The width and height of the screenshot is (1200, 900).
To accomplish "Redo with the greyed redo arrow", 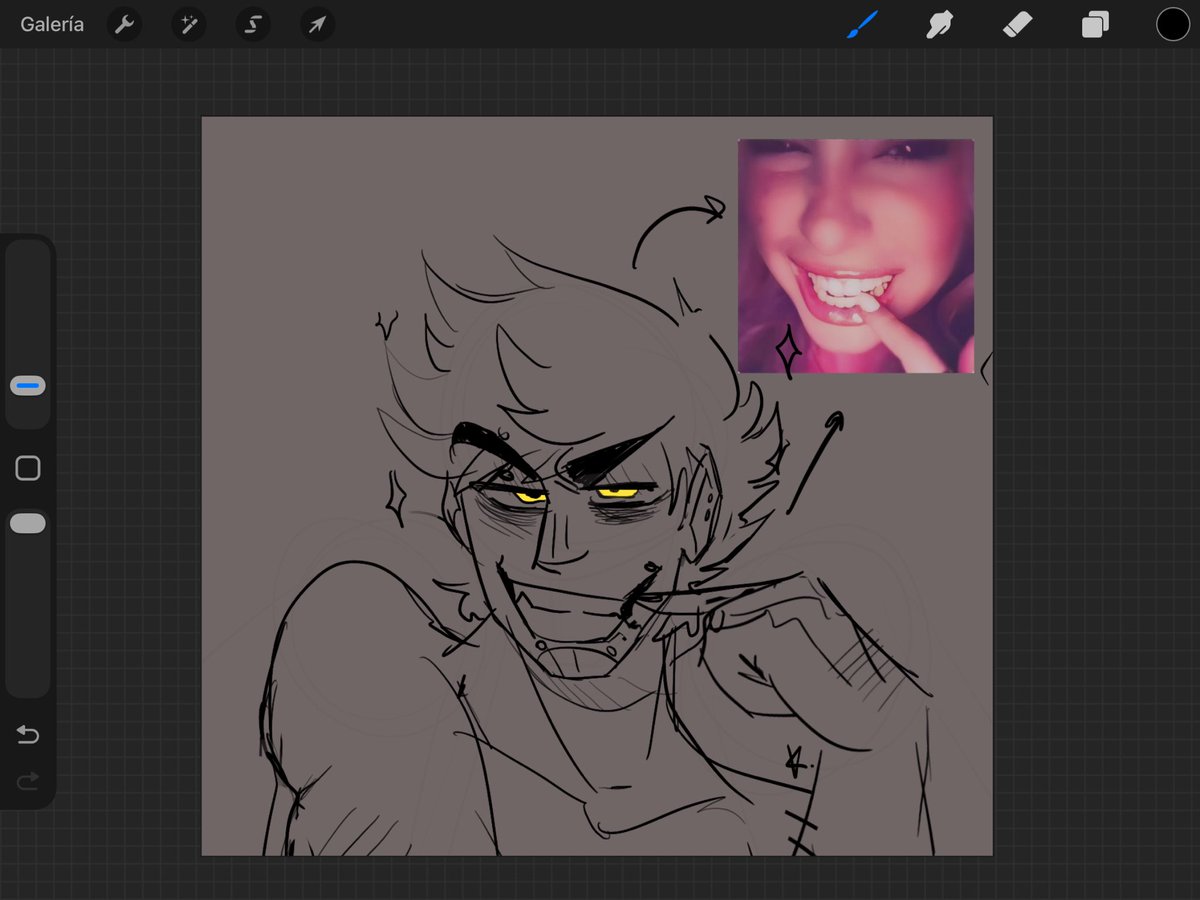I will coord(28,779).
